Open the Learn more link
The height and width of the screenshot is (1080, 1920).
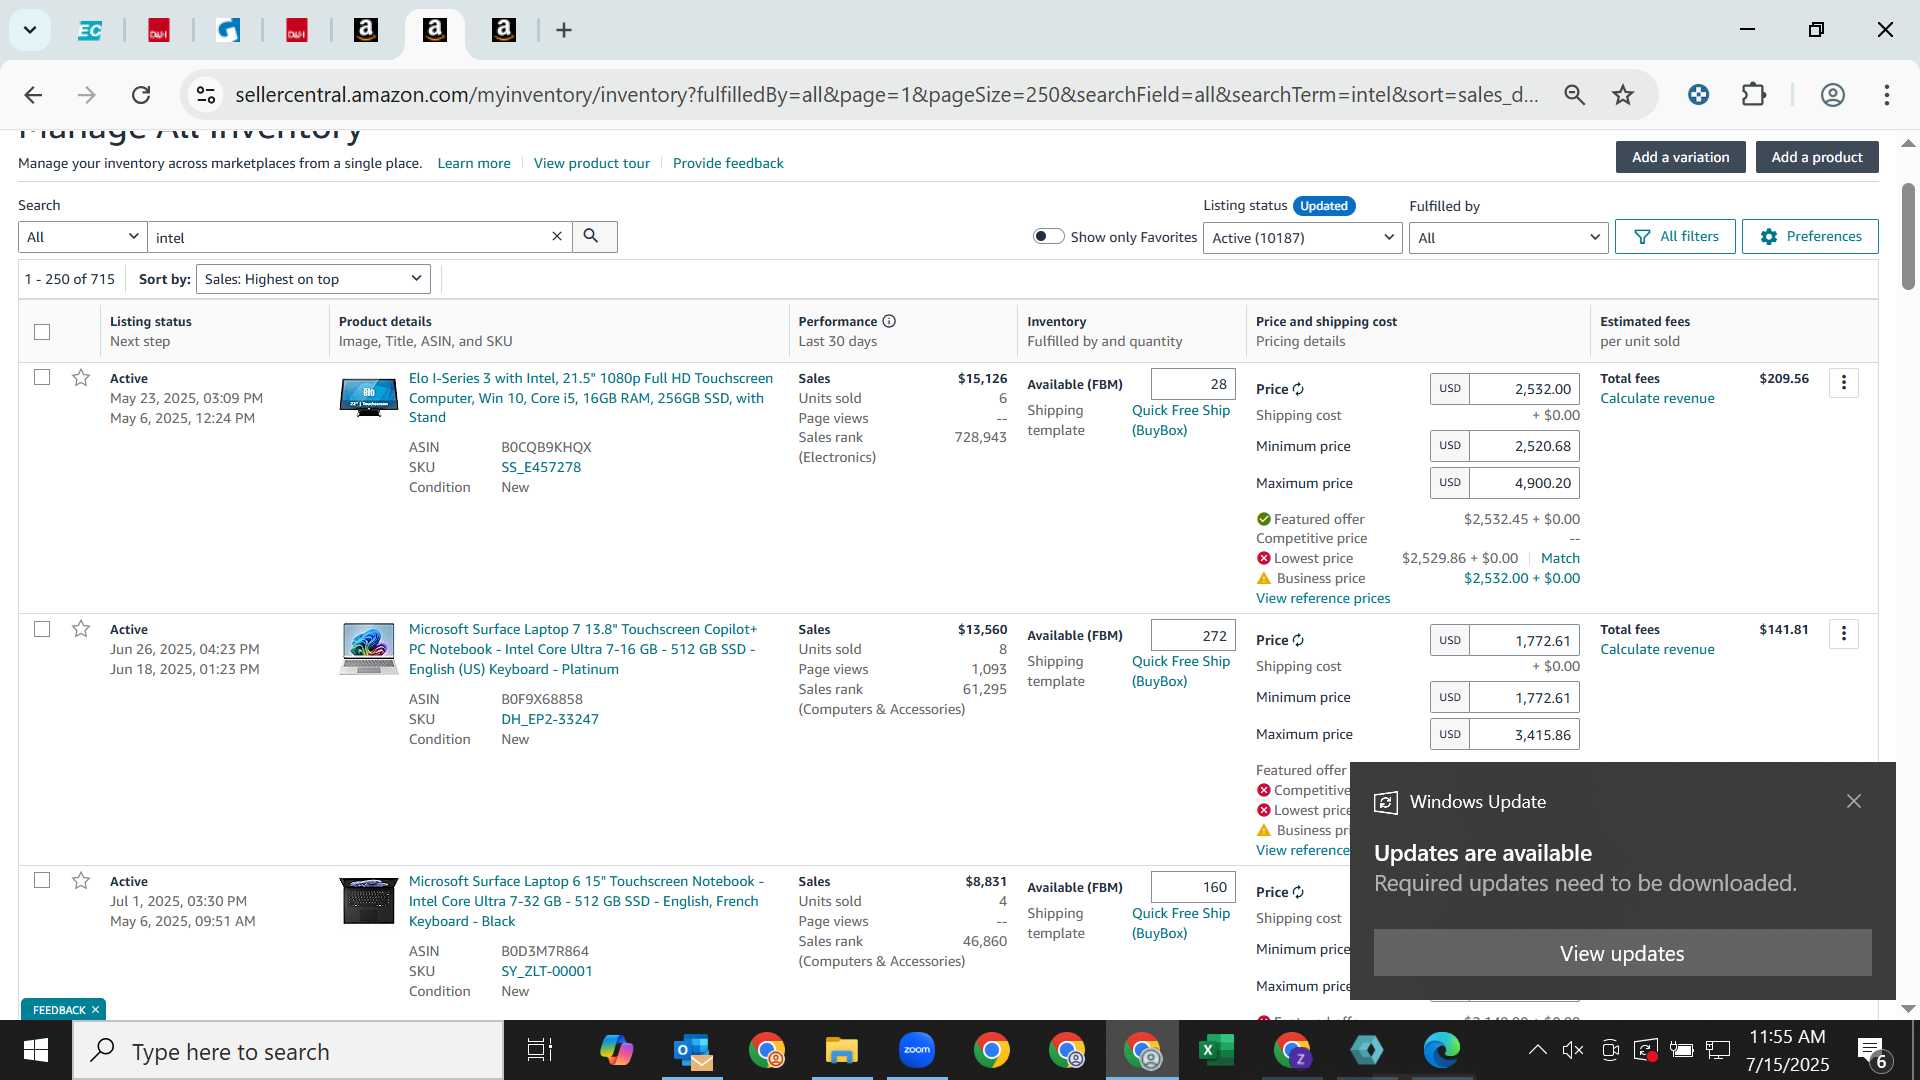474,163
